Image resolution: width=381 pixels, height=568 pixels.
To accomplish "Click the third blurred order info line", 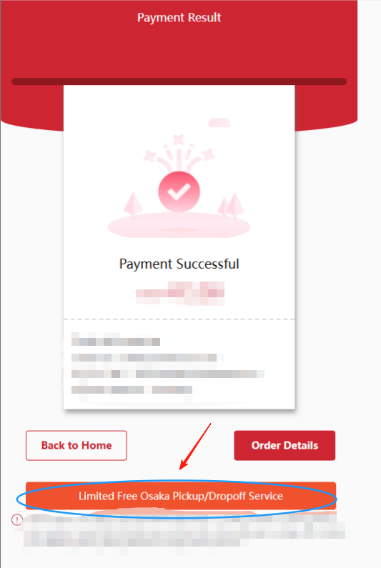I will [168, 374].
